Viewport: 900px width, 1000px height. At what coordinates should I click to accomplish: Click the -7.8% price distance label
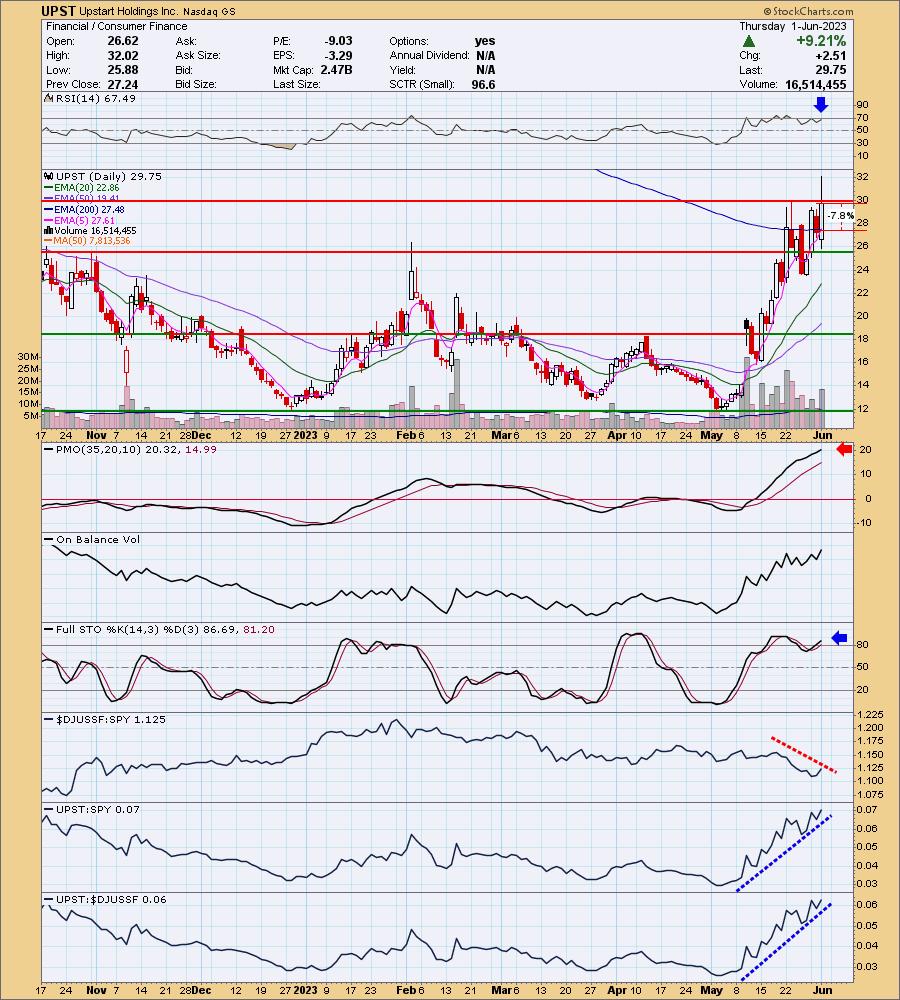tap(840, 216)
